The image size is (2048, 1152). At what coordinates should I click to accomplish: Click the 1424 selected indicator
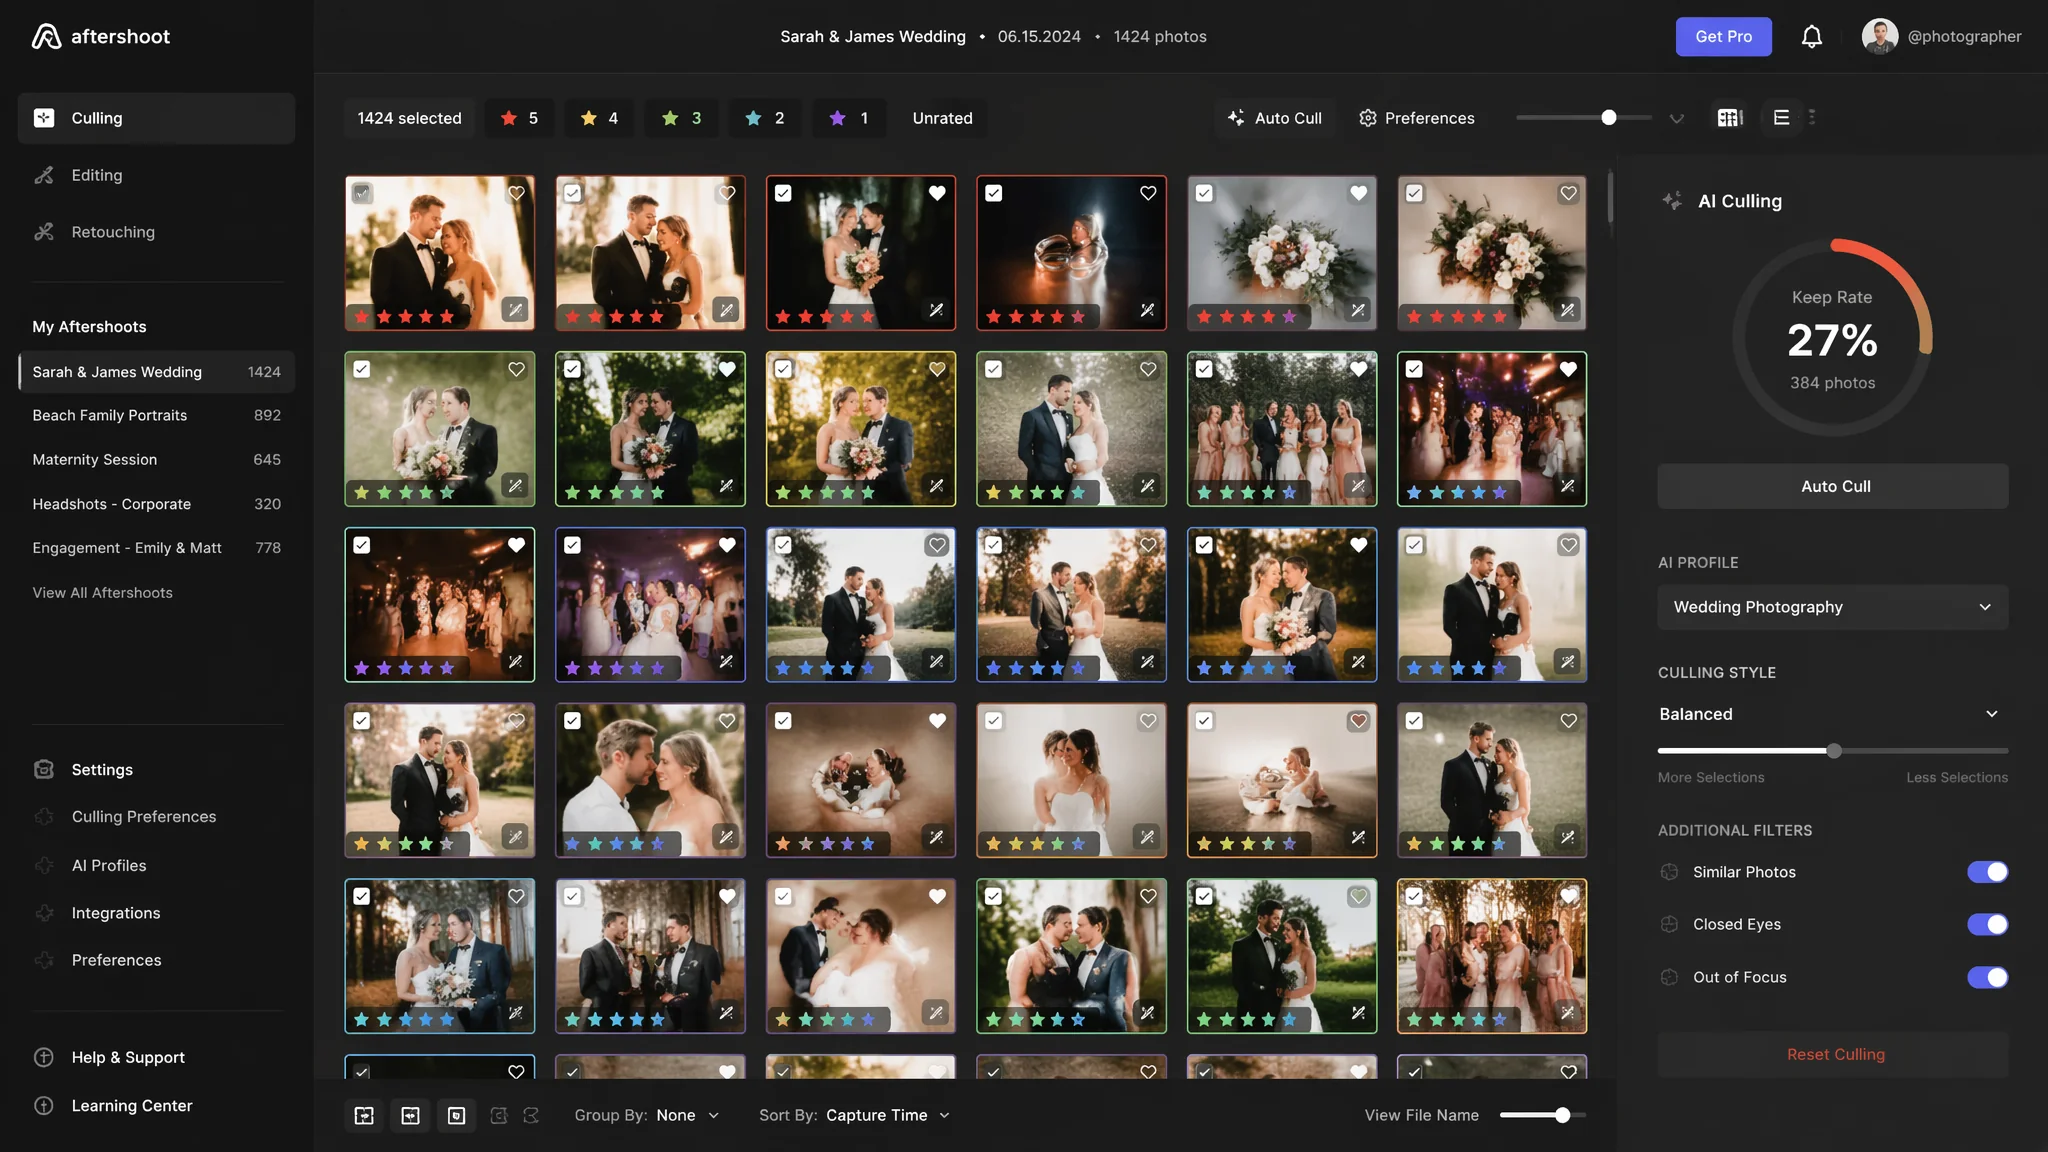(x=409, y=118)
